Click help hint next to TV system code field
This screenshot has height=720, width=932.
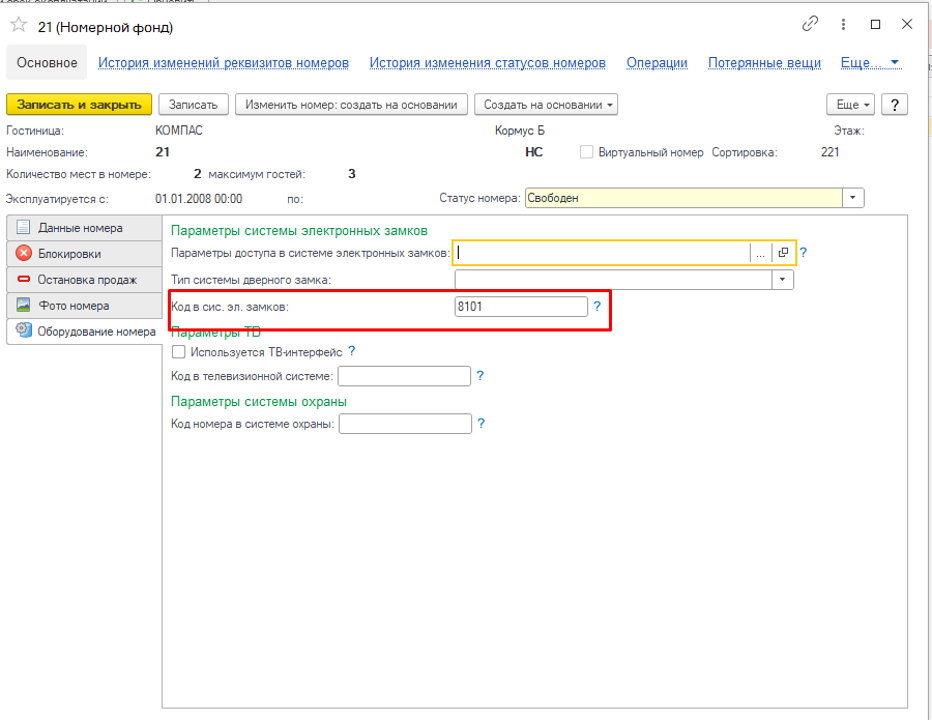click(x=480, y=376)
